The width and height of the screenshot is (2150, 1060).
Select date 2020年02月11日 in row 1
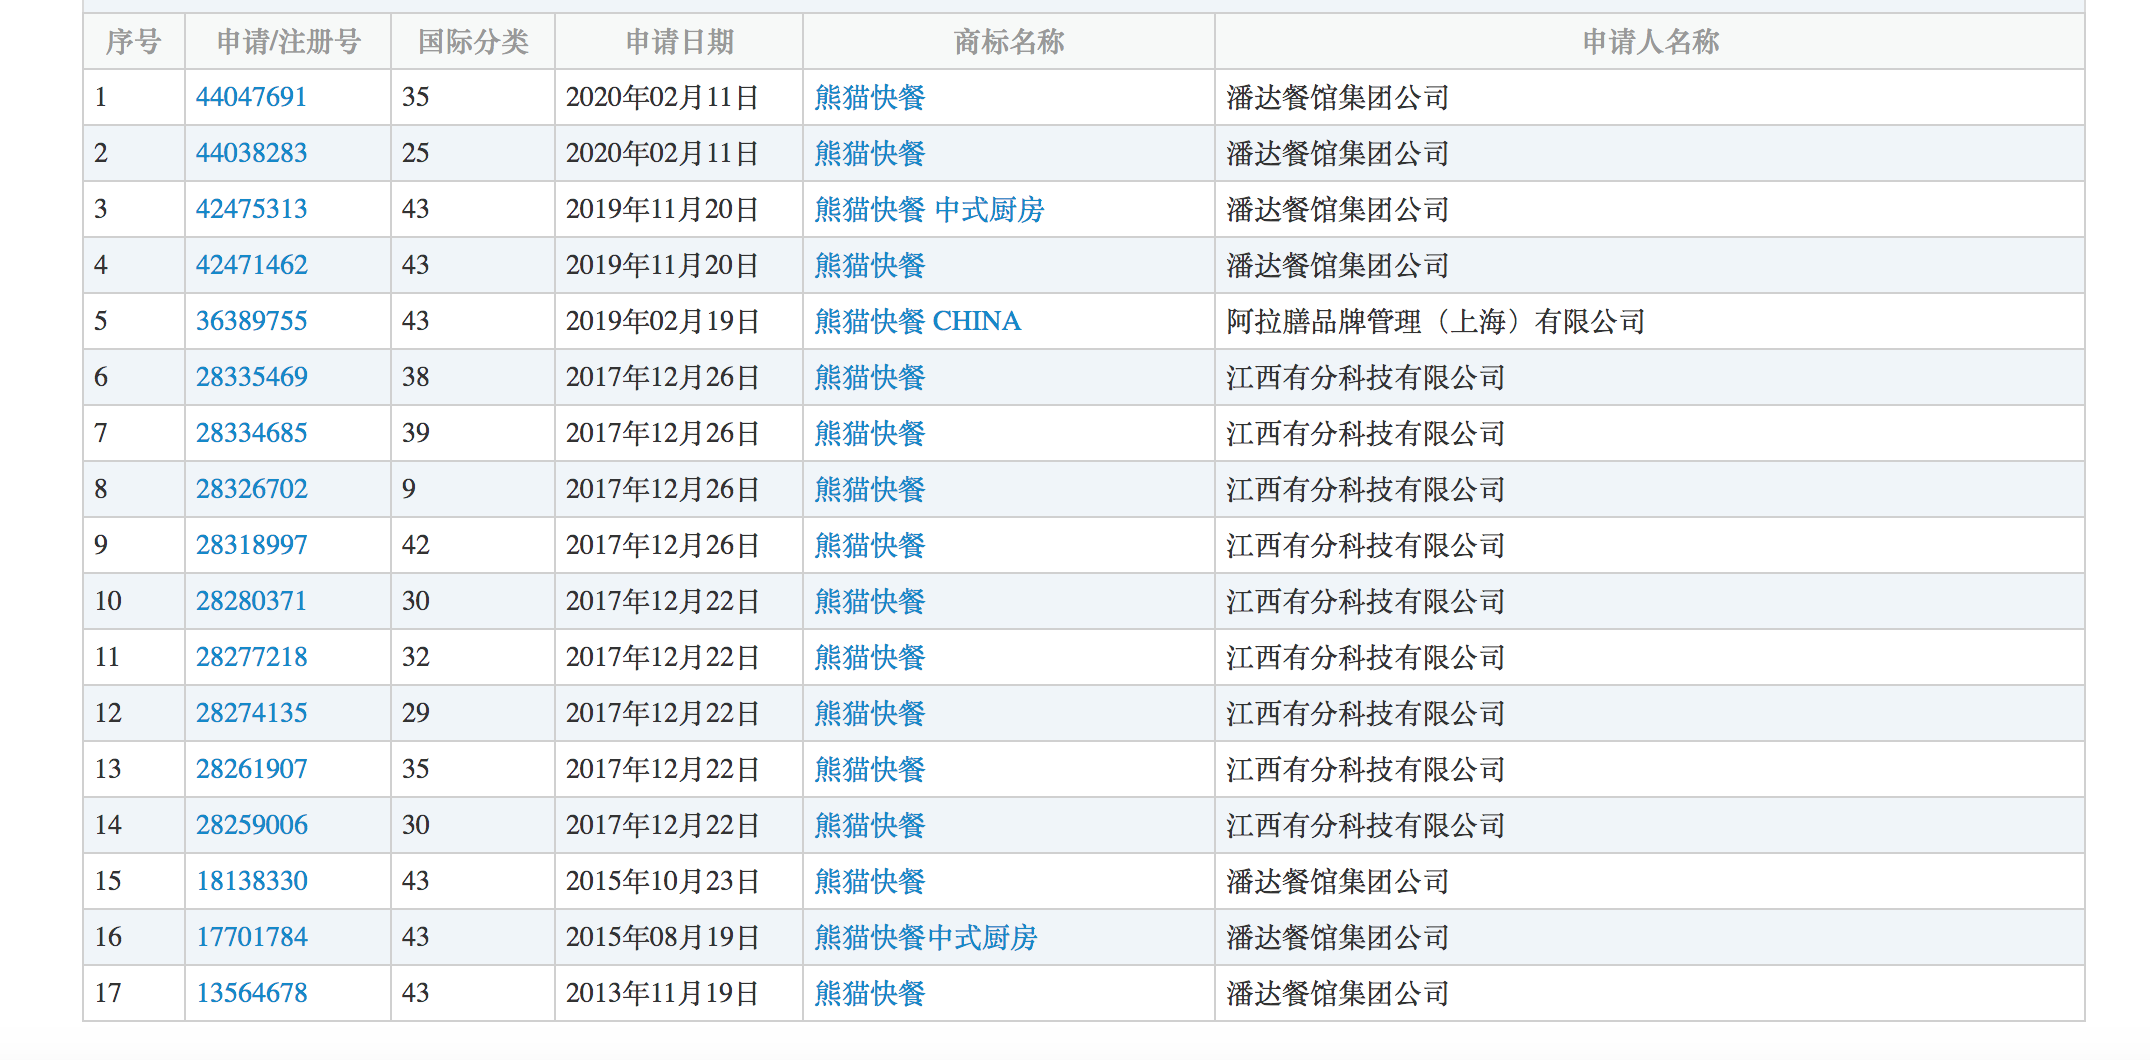tap(662, 97)
